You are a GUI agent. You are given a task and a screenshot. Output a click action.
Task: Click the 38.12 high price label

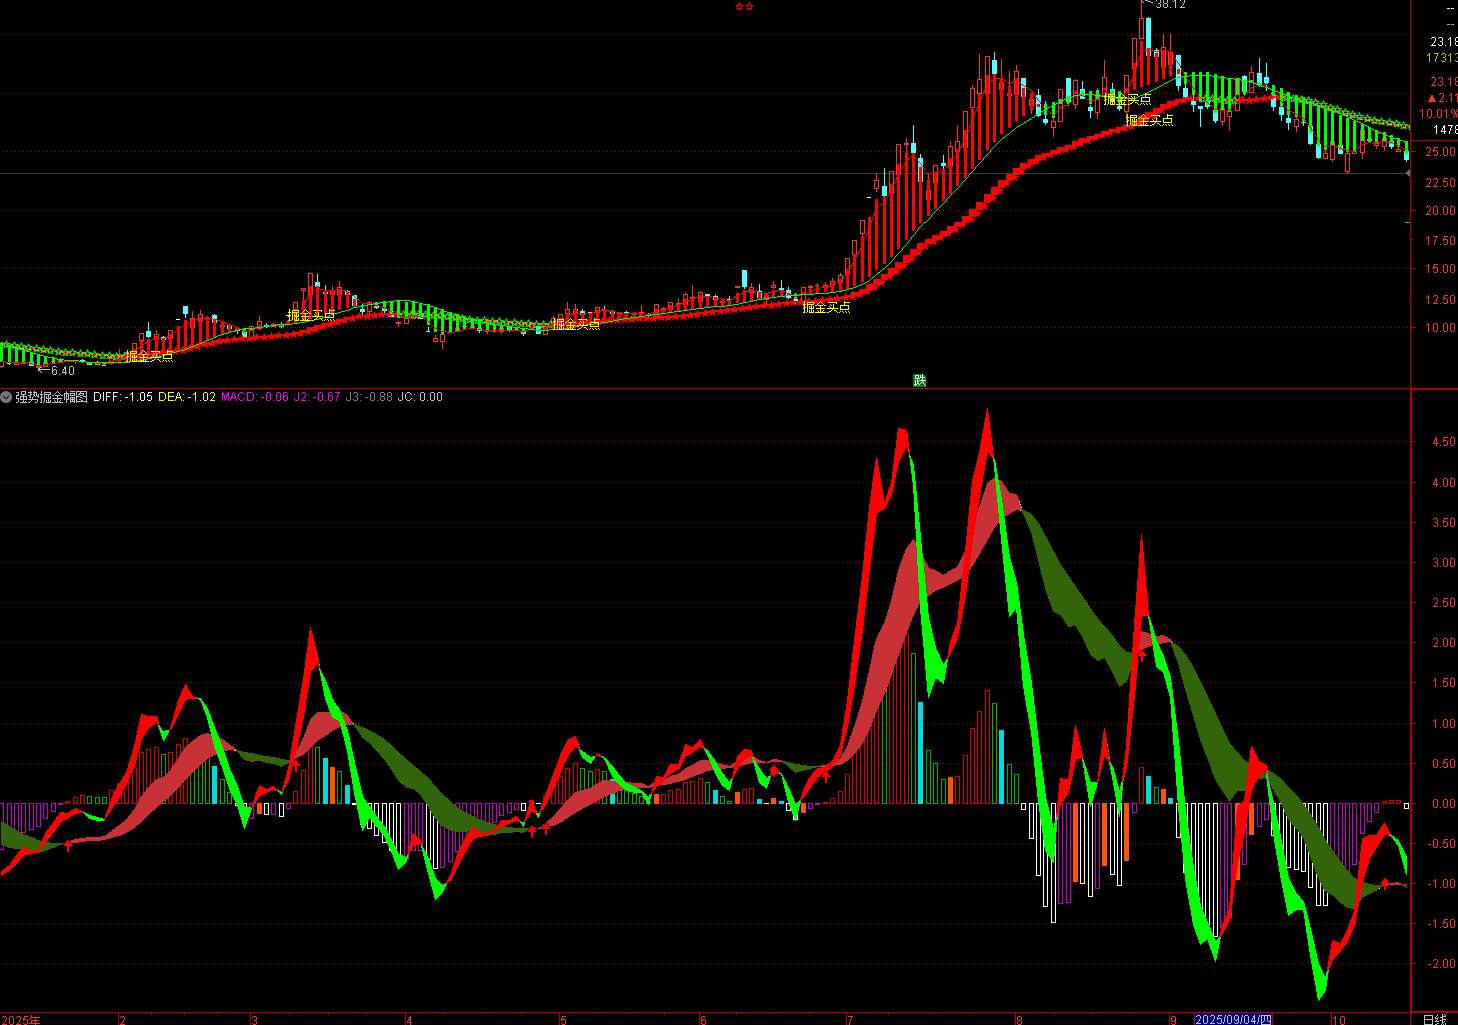[1170, 5]
